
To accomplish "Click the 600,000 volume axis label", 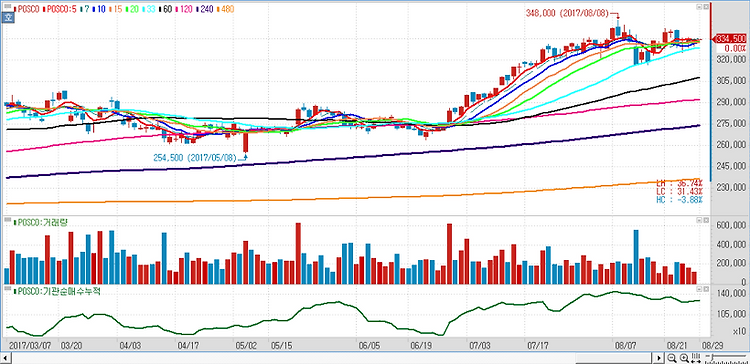I will tap(730, 226).
